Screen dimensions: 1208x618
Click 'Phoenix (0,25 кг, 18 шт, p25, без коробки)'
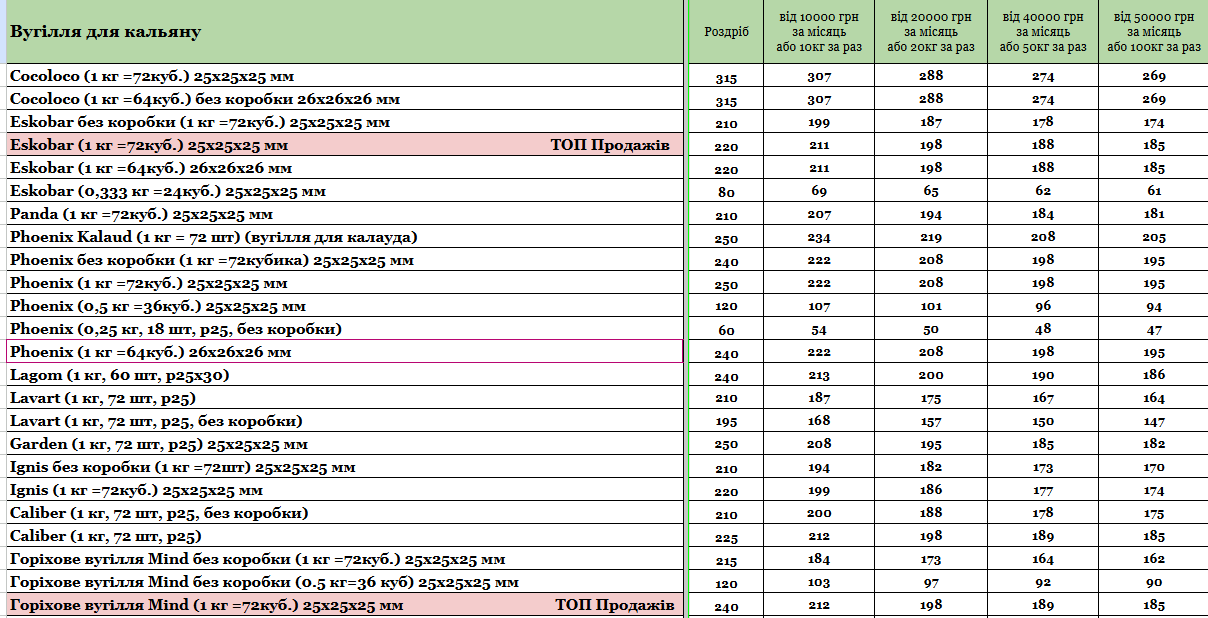pos(344,329)
